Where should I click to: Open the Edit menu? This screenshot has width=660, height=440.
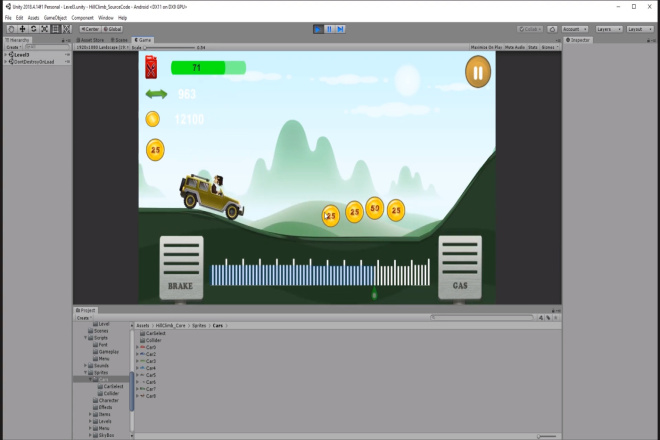click(x=19, y=18)
